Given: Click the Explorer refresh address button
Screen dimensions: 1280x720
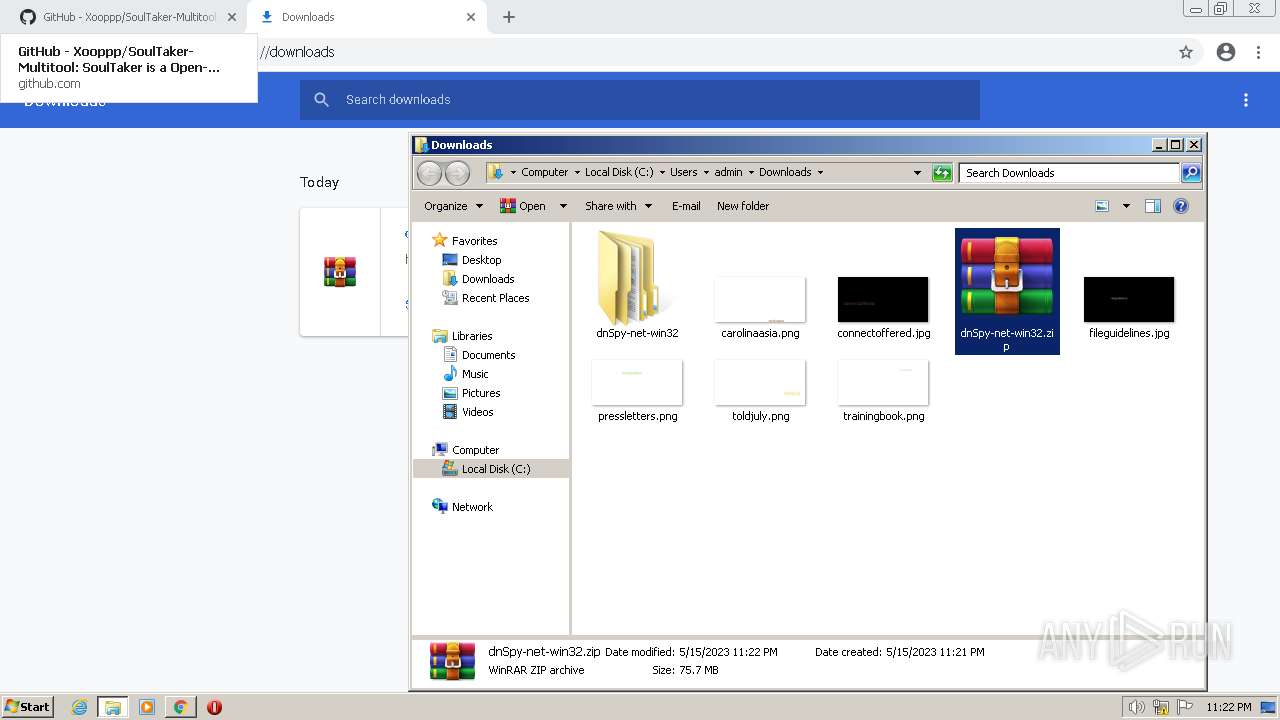Looking at the screenshot, I should pos(942,173).
